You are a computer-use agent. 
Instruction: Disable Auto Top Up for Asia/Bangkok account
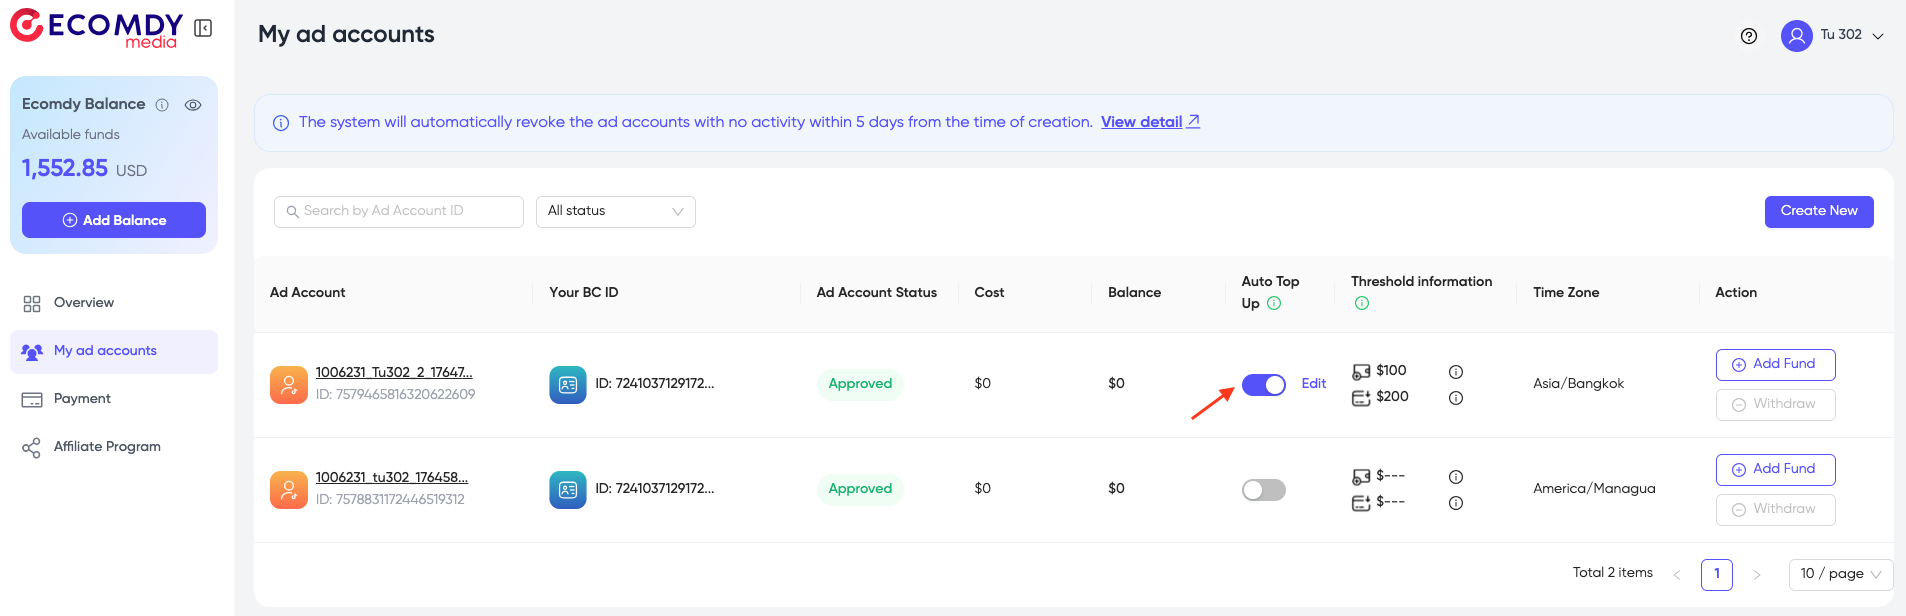pyautogui.click(x=1263, y=385)
